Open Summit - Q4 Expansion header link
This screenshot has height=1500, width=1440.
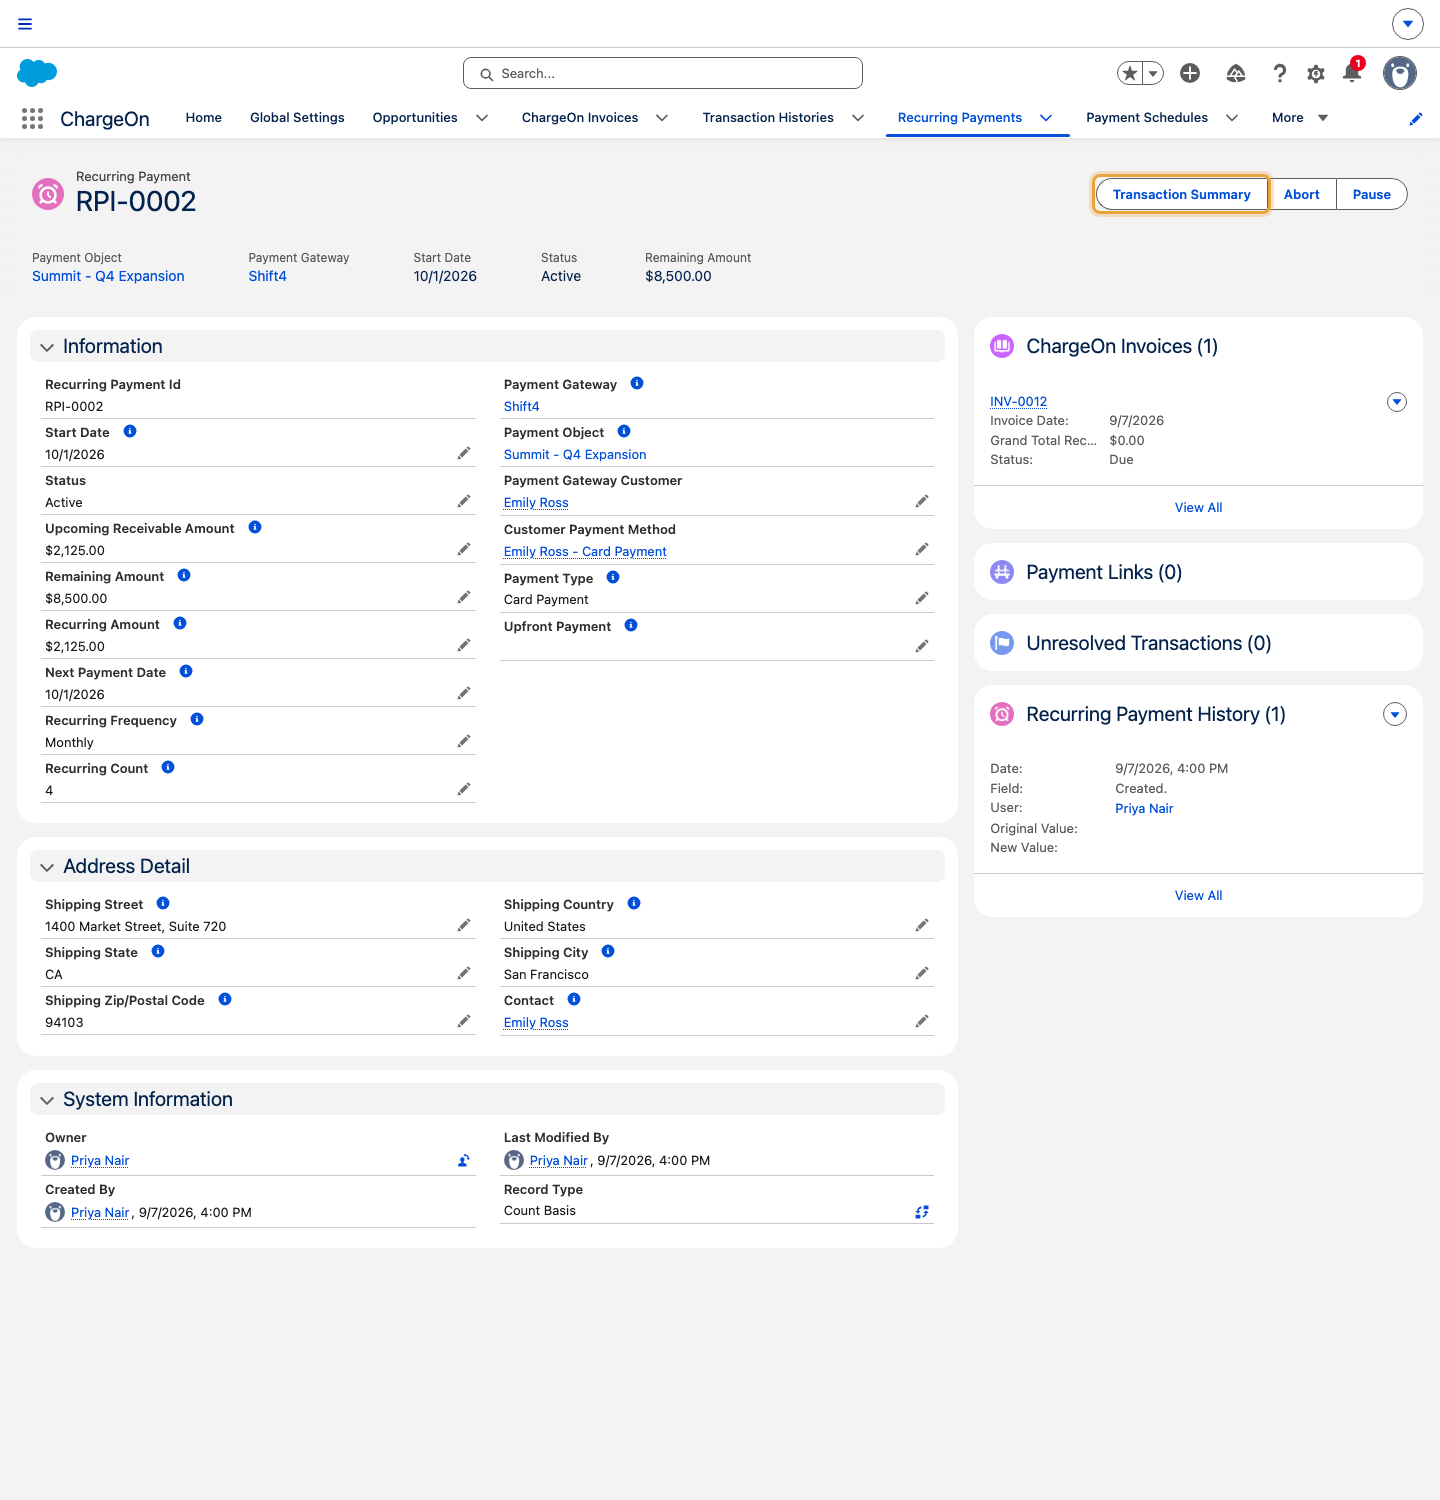[x=108, y=276]
